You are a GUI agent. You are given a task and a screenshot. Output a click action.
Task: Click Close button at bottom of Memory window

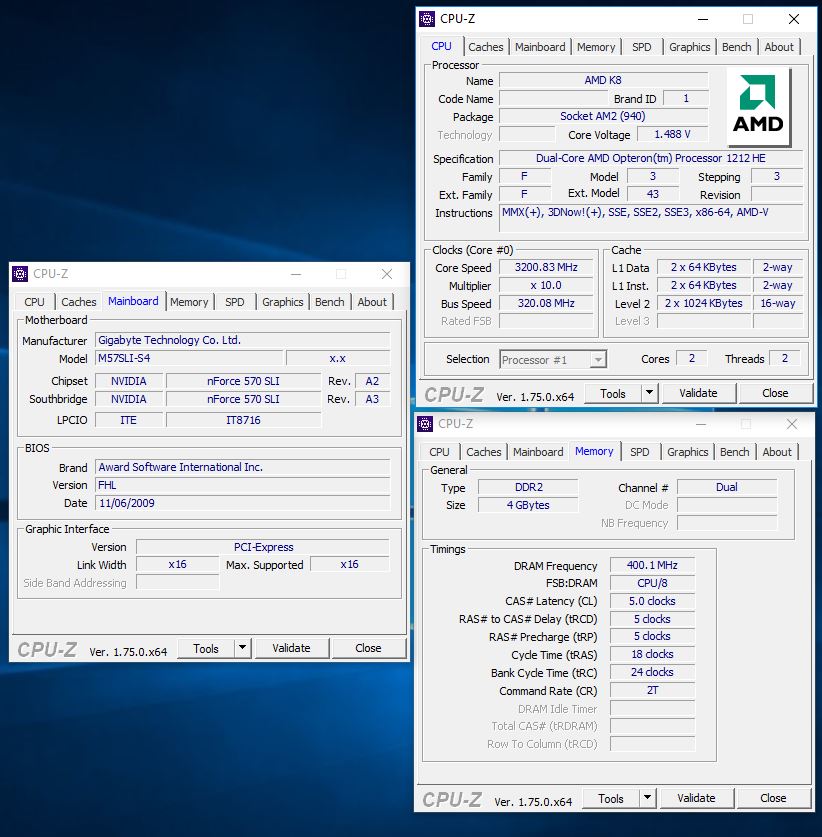pos(773,798)
